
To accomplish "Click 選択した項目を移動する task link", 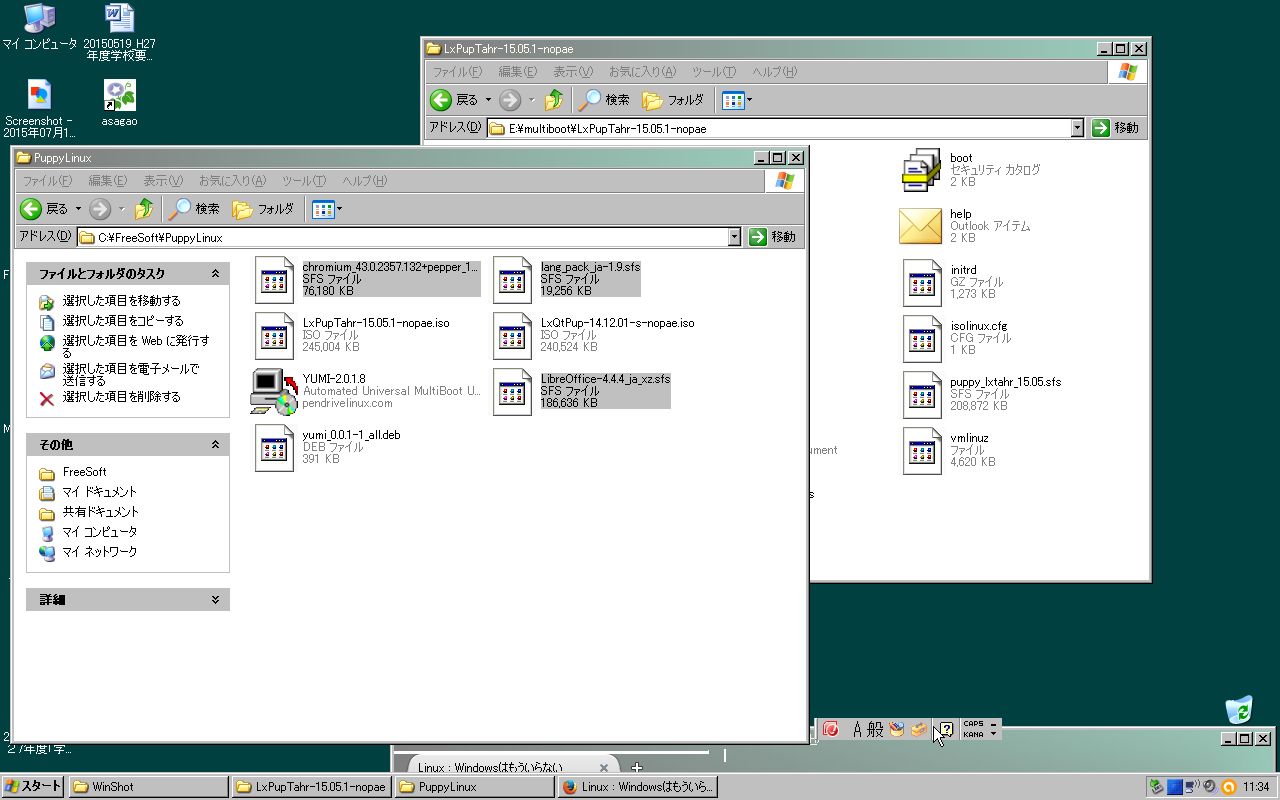I will pyautogui.click(x=121, y=301).
